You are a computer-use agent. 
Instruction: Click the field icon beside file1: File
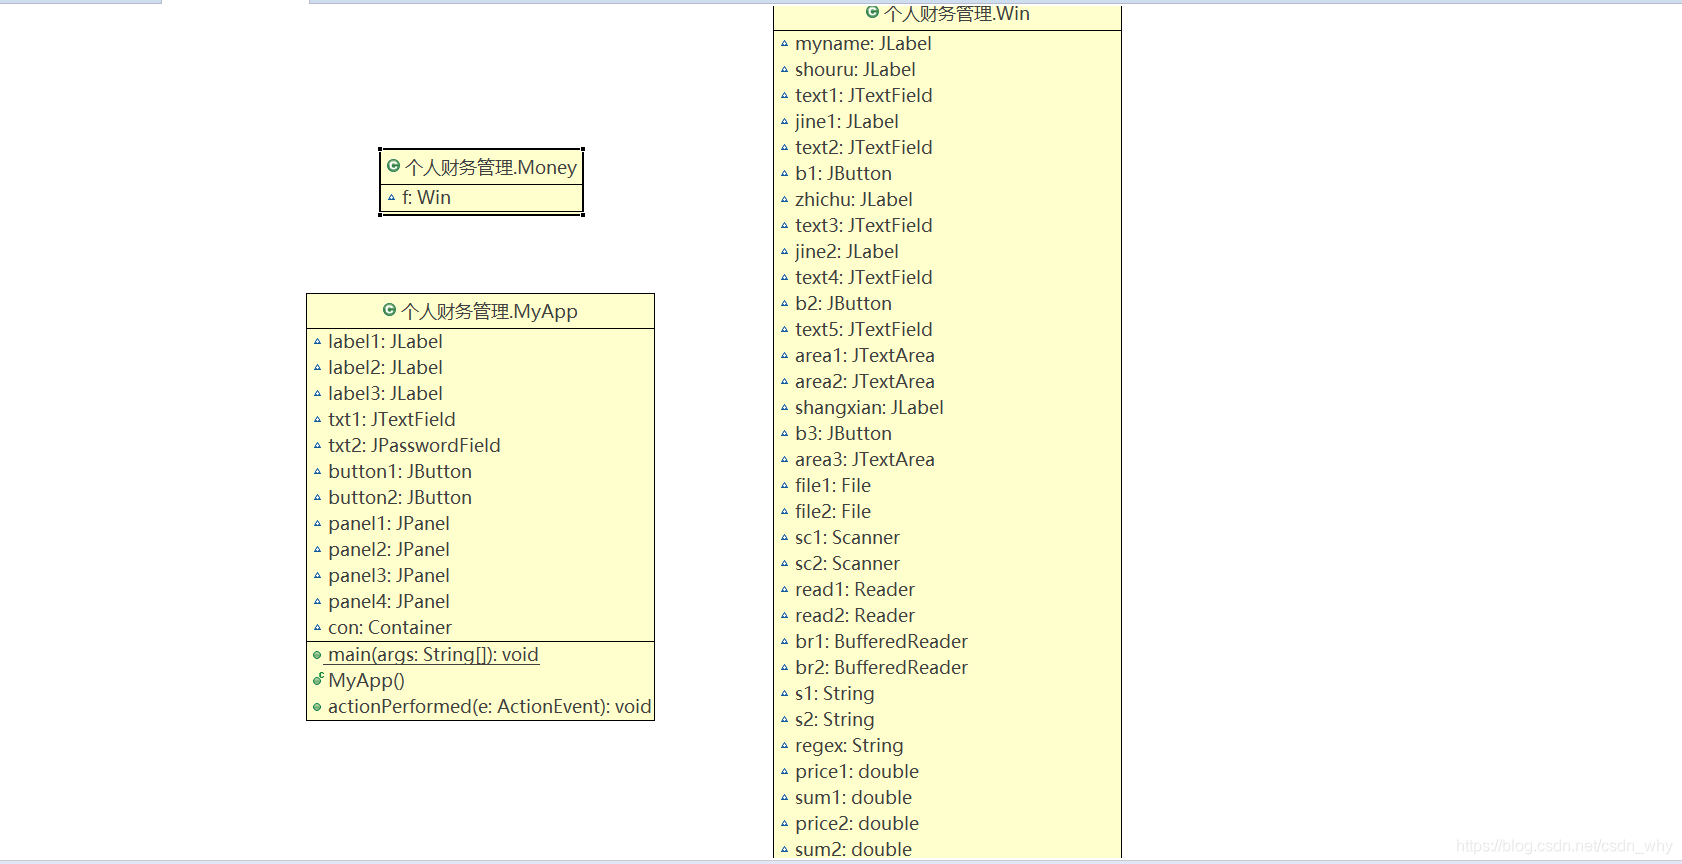784,486
